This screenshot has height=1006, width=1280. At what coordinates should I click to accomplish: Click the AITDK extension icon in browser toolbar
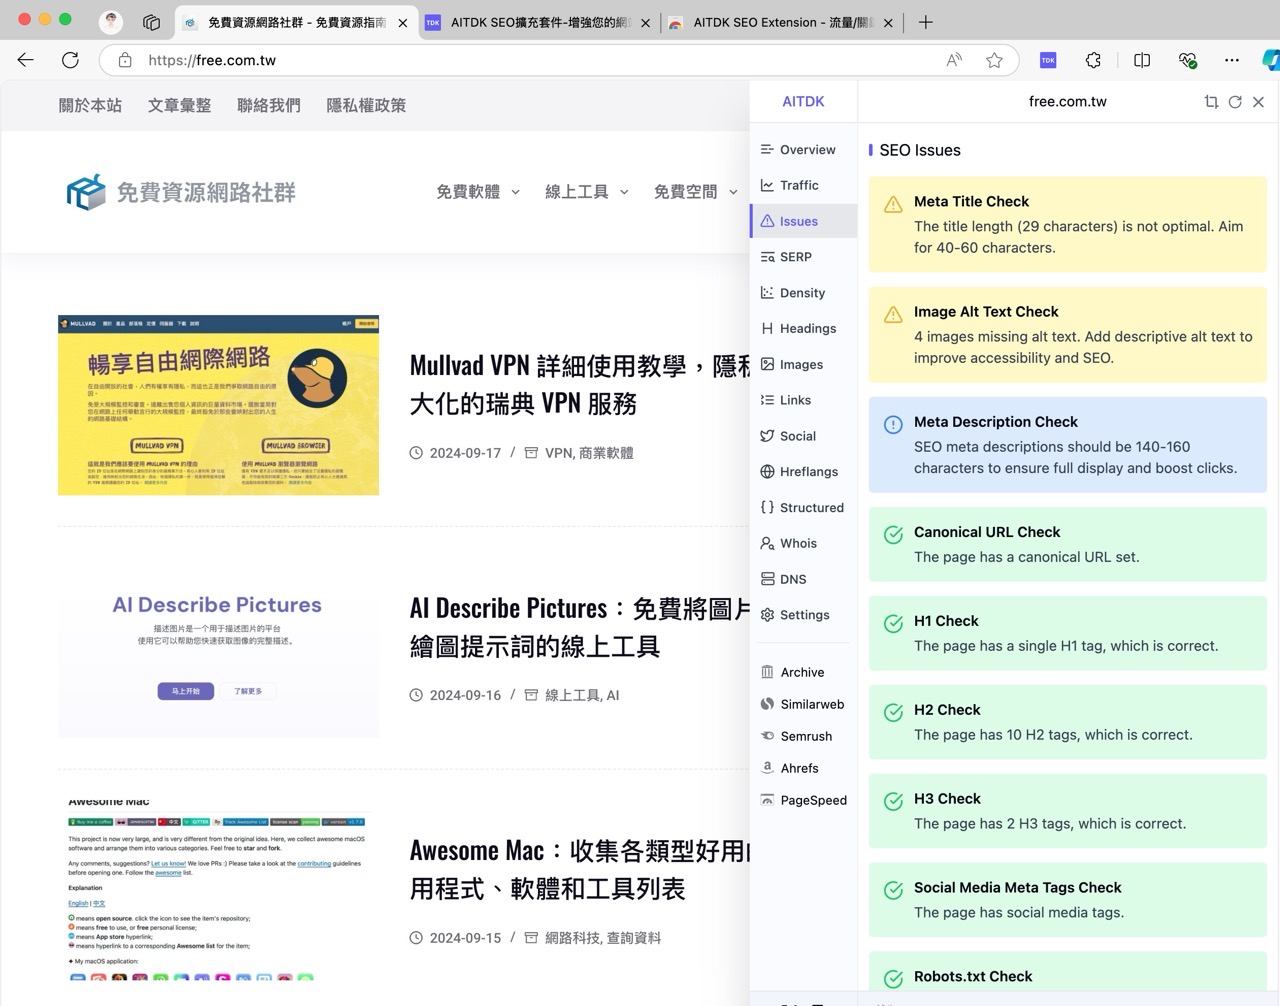pyautogui.click(x=1048, y=60)
